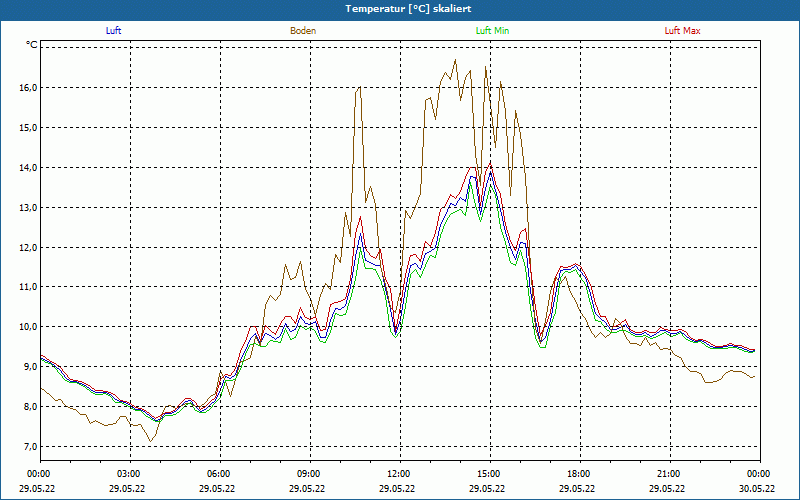The width and height of the screenshot is (800, 500).
Task: Click the 30.05.22 date label
Action: (757, 488)
